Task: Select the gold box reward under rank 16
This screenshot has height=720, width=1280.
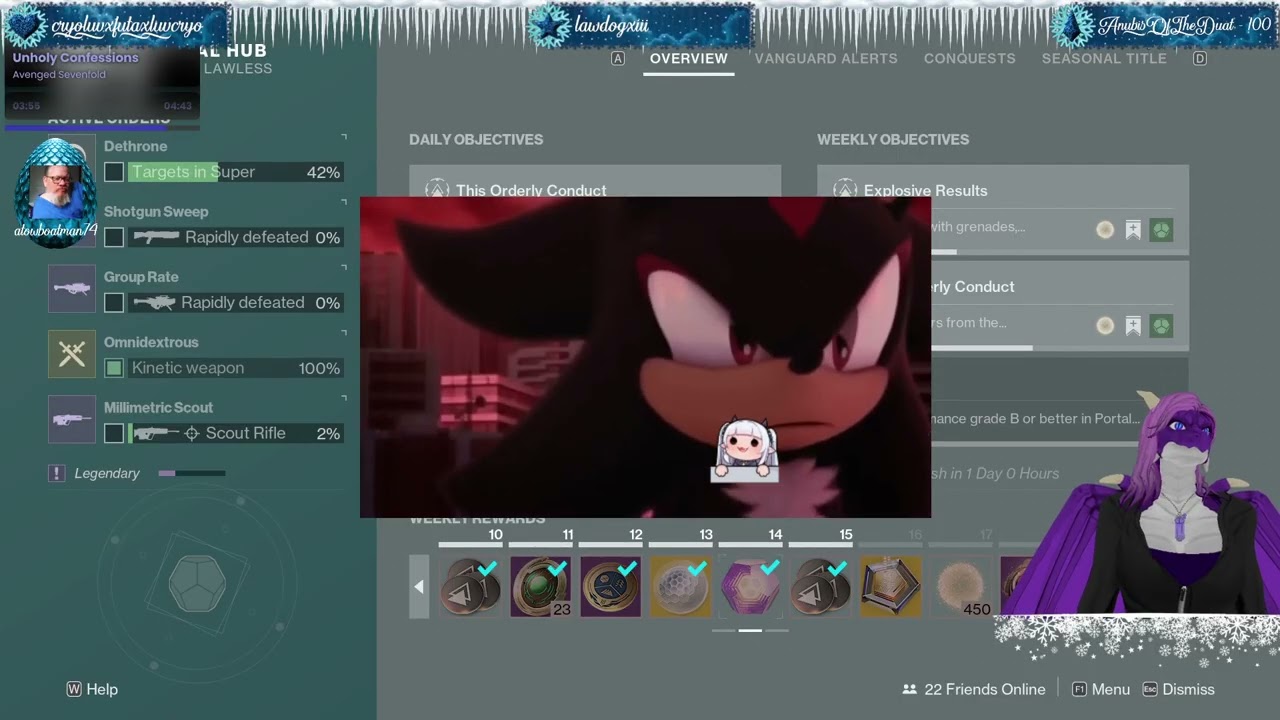Action: coord(890,586)
